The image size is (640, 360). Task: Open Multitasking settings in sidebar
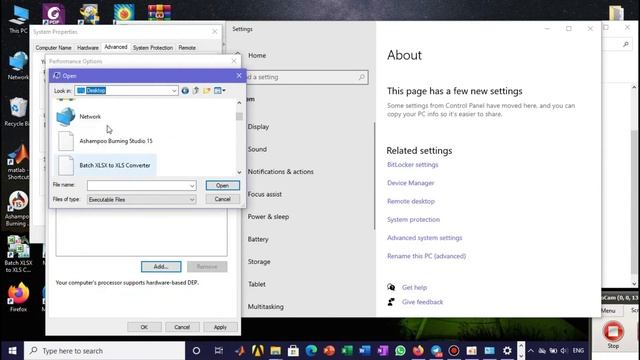pyautogui.click(x=265, y=307)
